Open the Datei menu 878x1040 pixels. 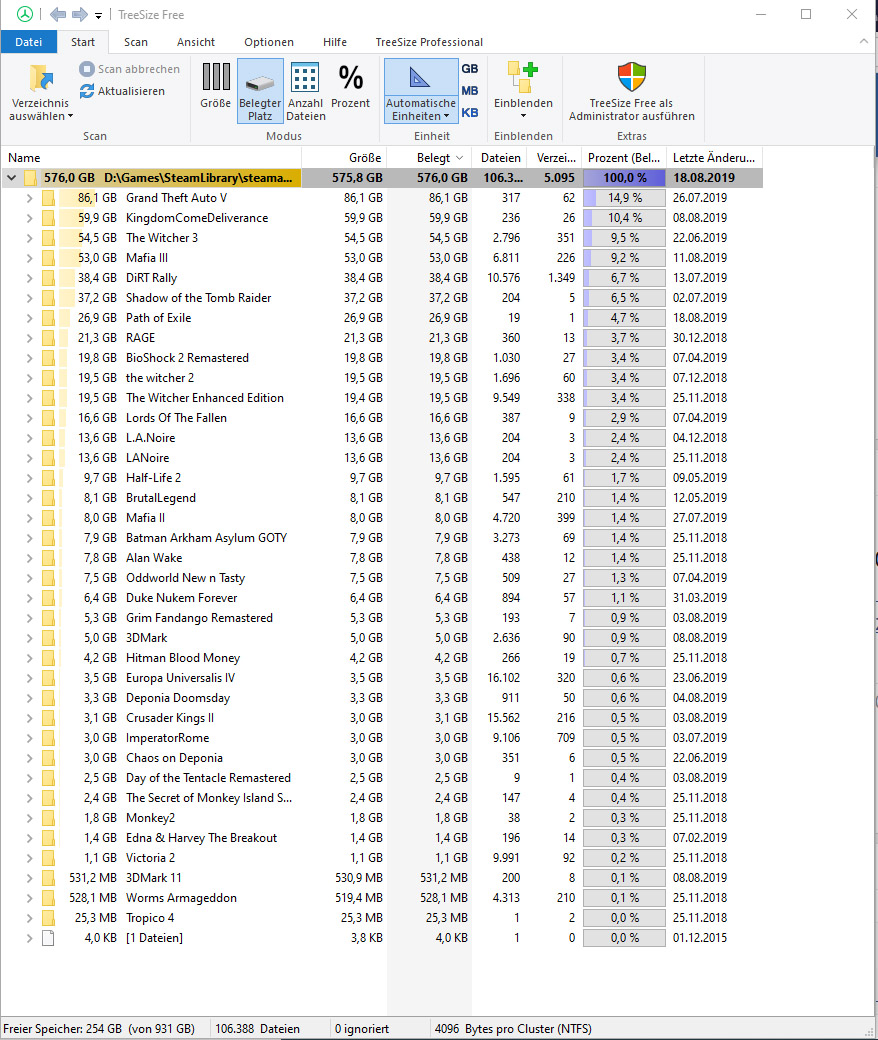tap(29, 42)
